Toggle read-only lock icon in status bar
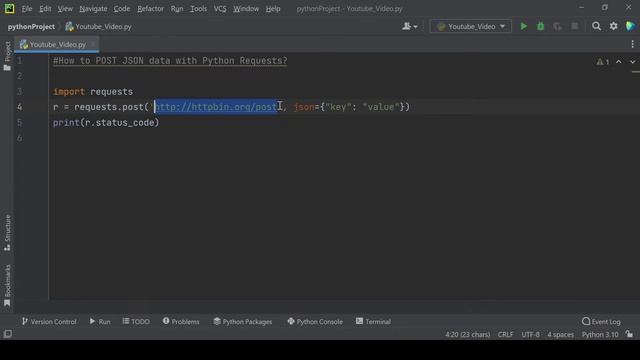Viewport: 640px width, 360px height. pyautogui.click(x=629, y=334)
